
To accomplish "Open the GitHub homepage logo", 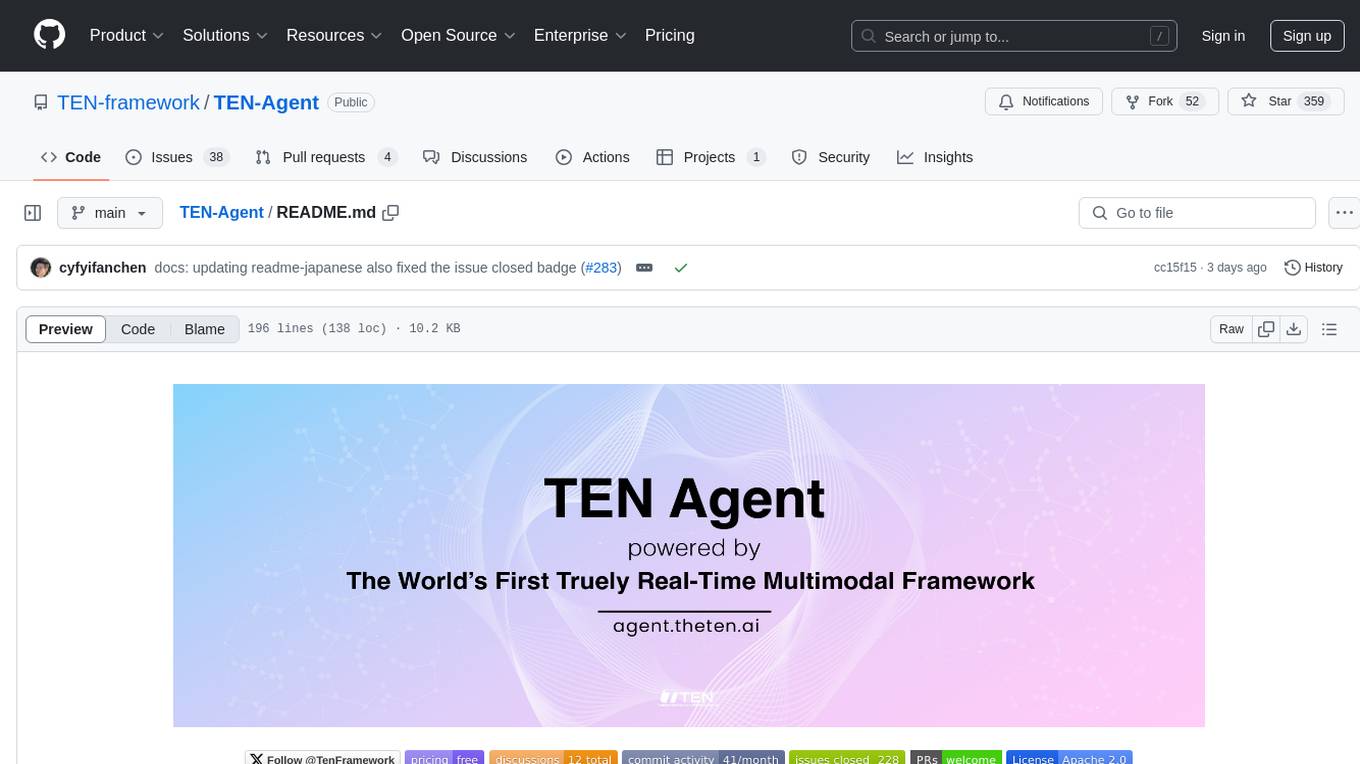I will point(49,35).
